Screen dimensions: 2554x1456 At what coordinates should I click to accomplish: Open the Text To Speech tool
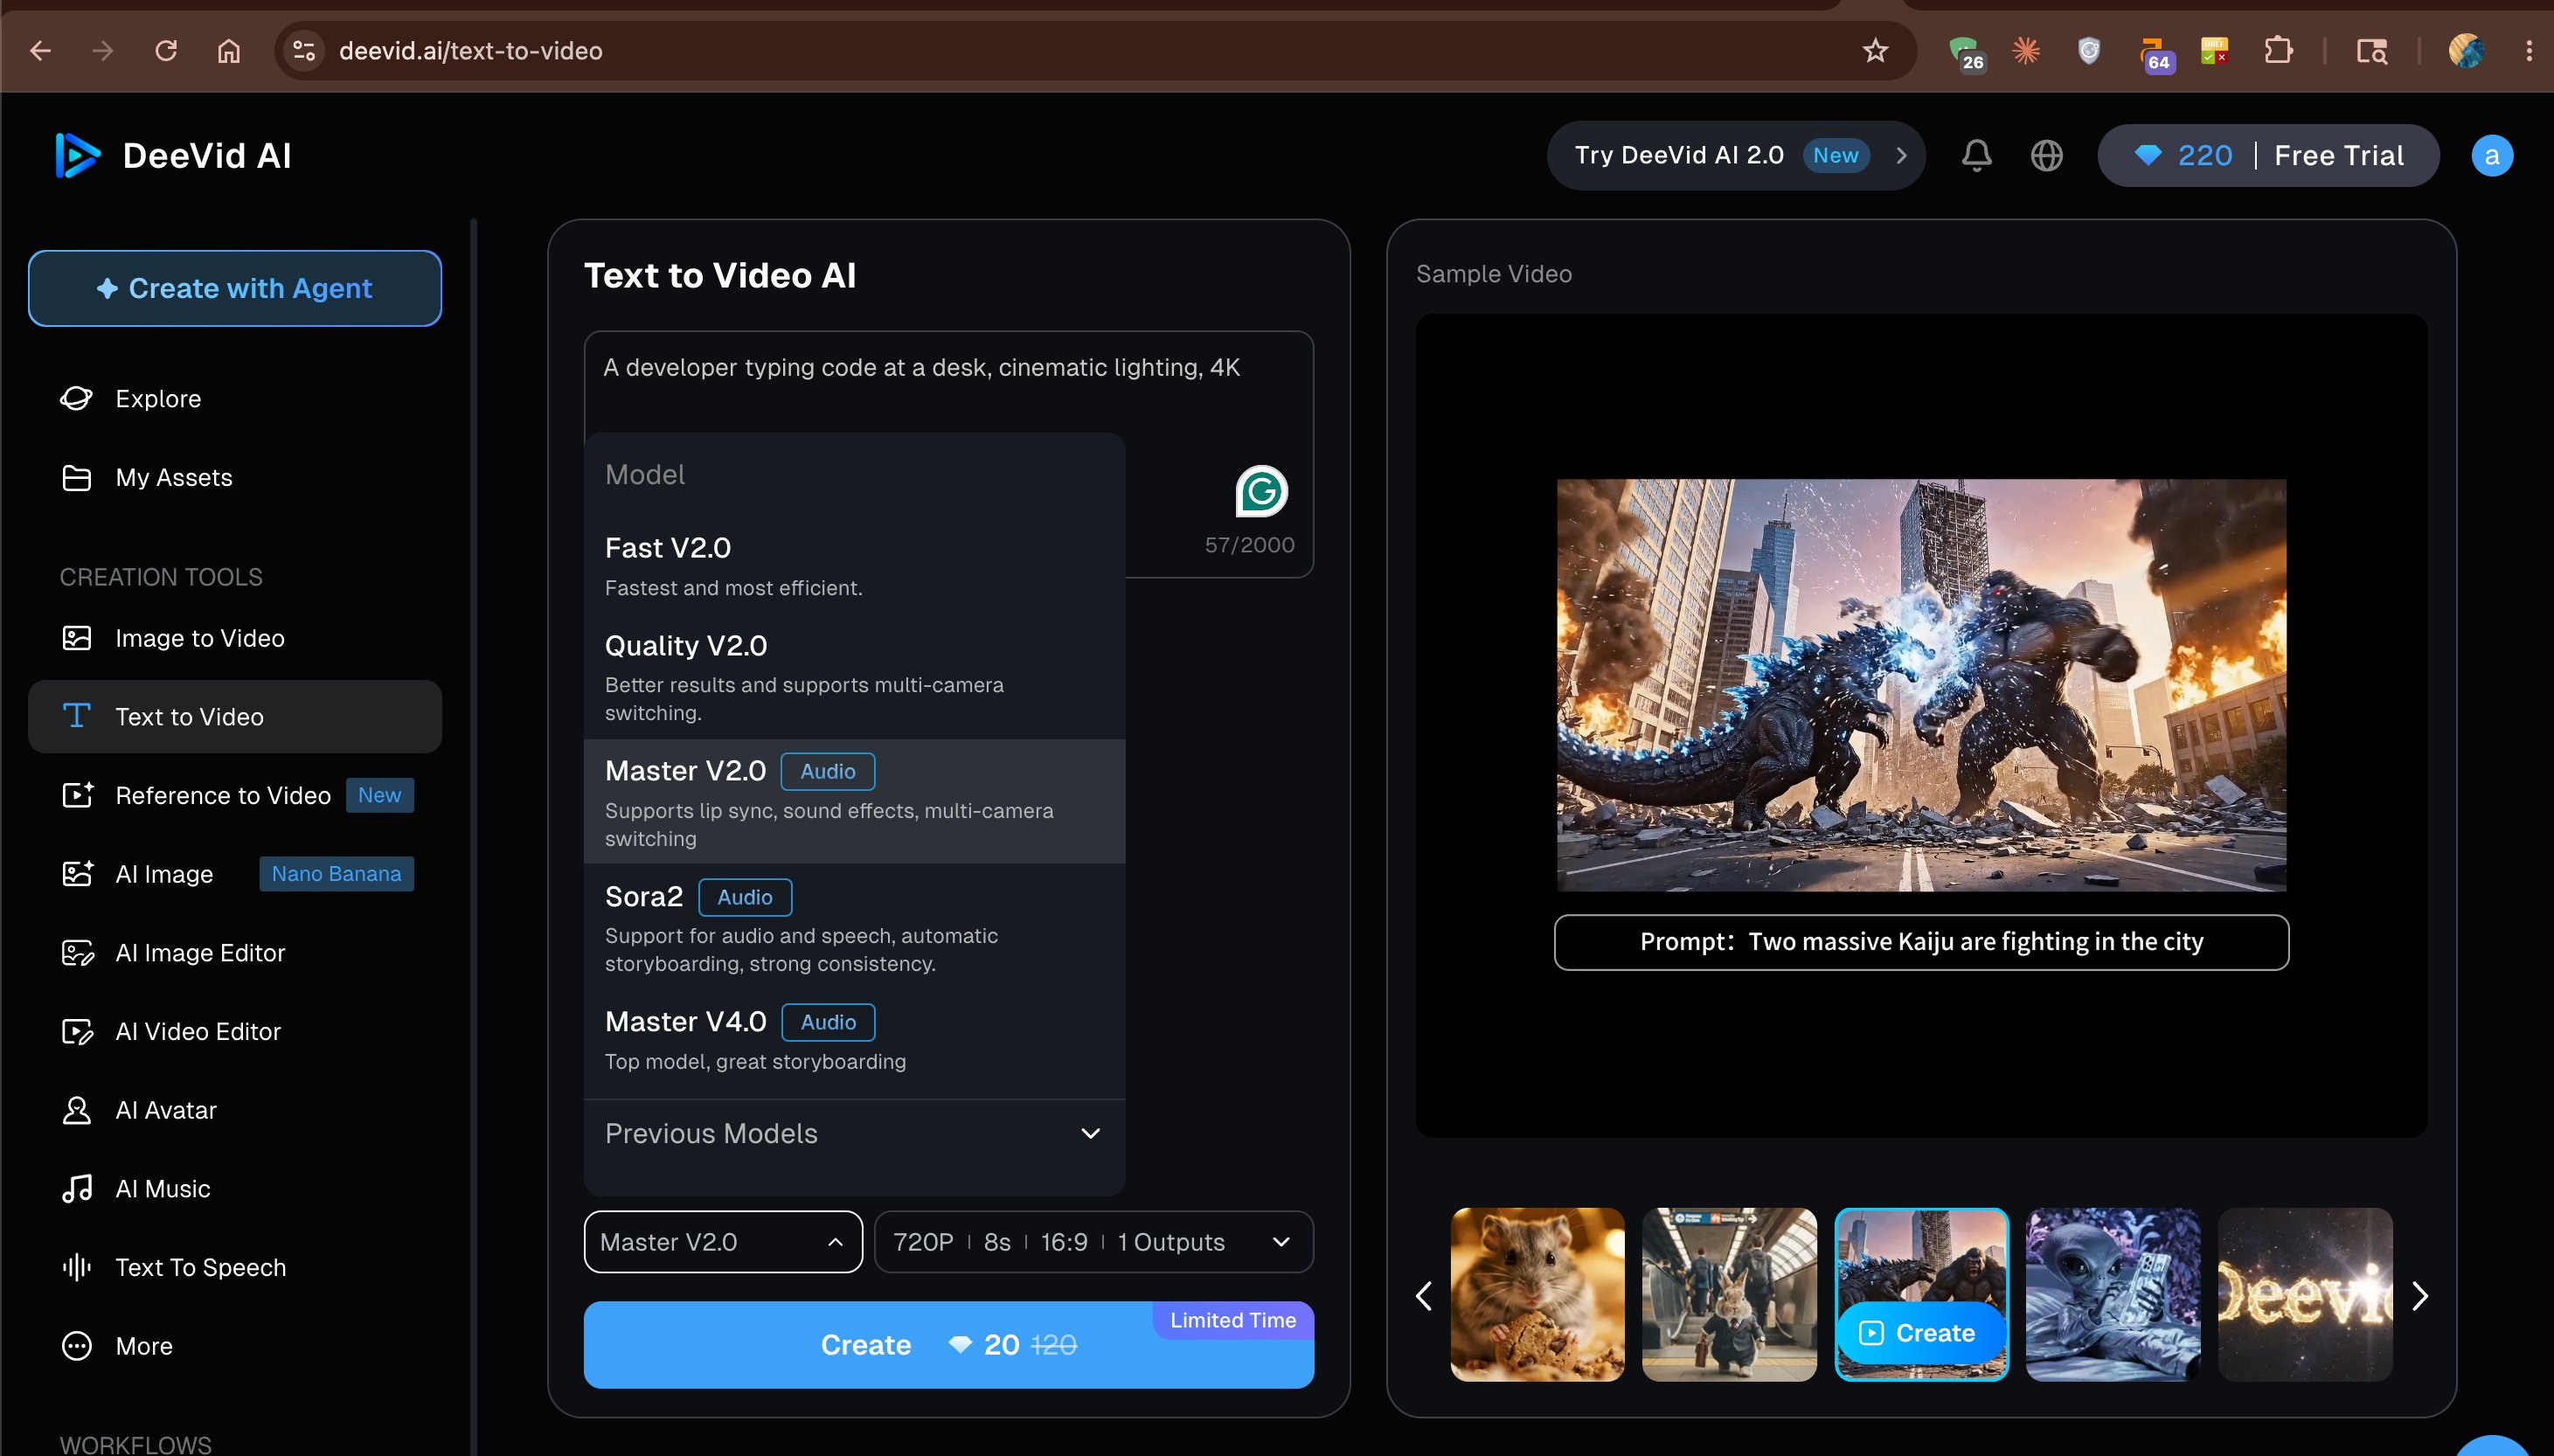[235, 1267]
